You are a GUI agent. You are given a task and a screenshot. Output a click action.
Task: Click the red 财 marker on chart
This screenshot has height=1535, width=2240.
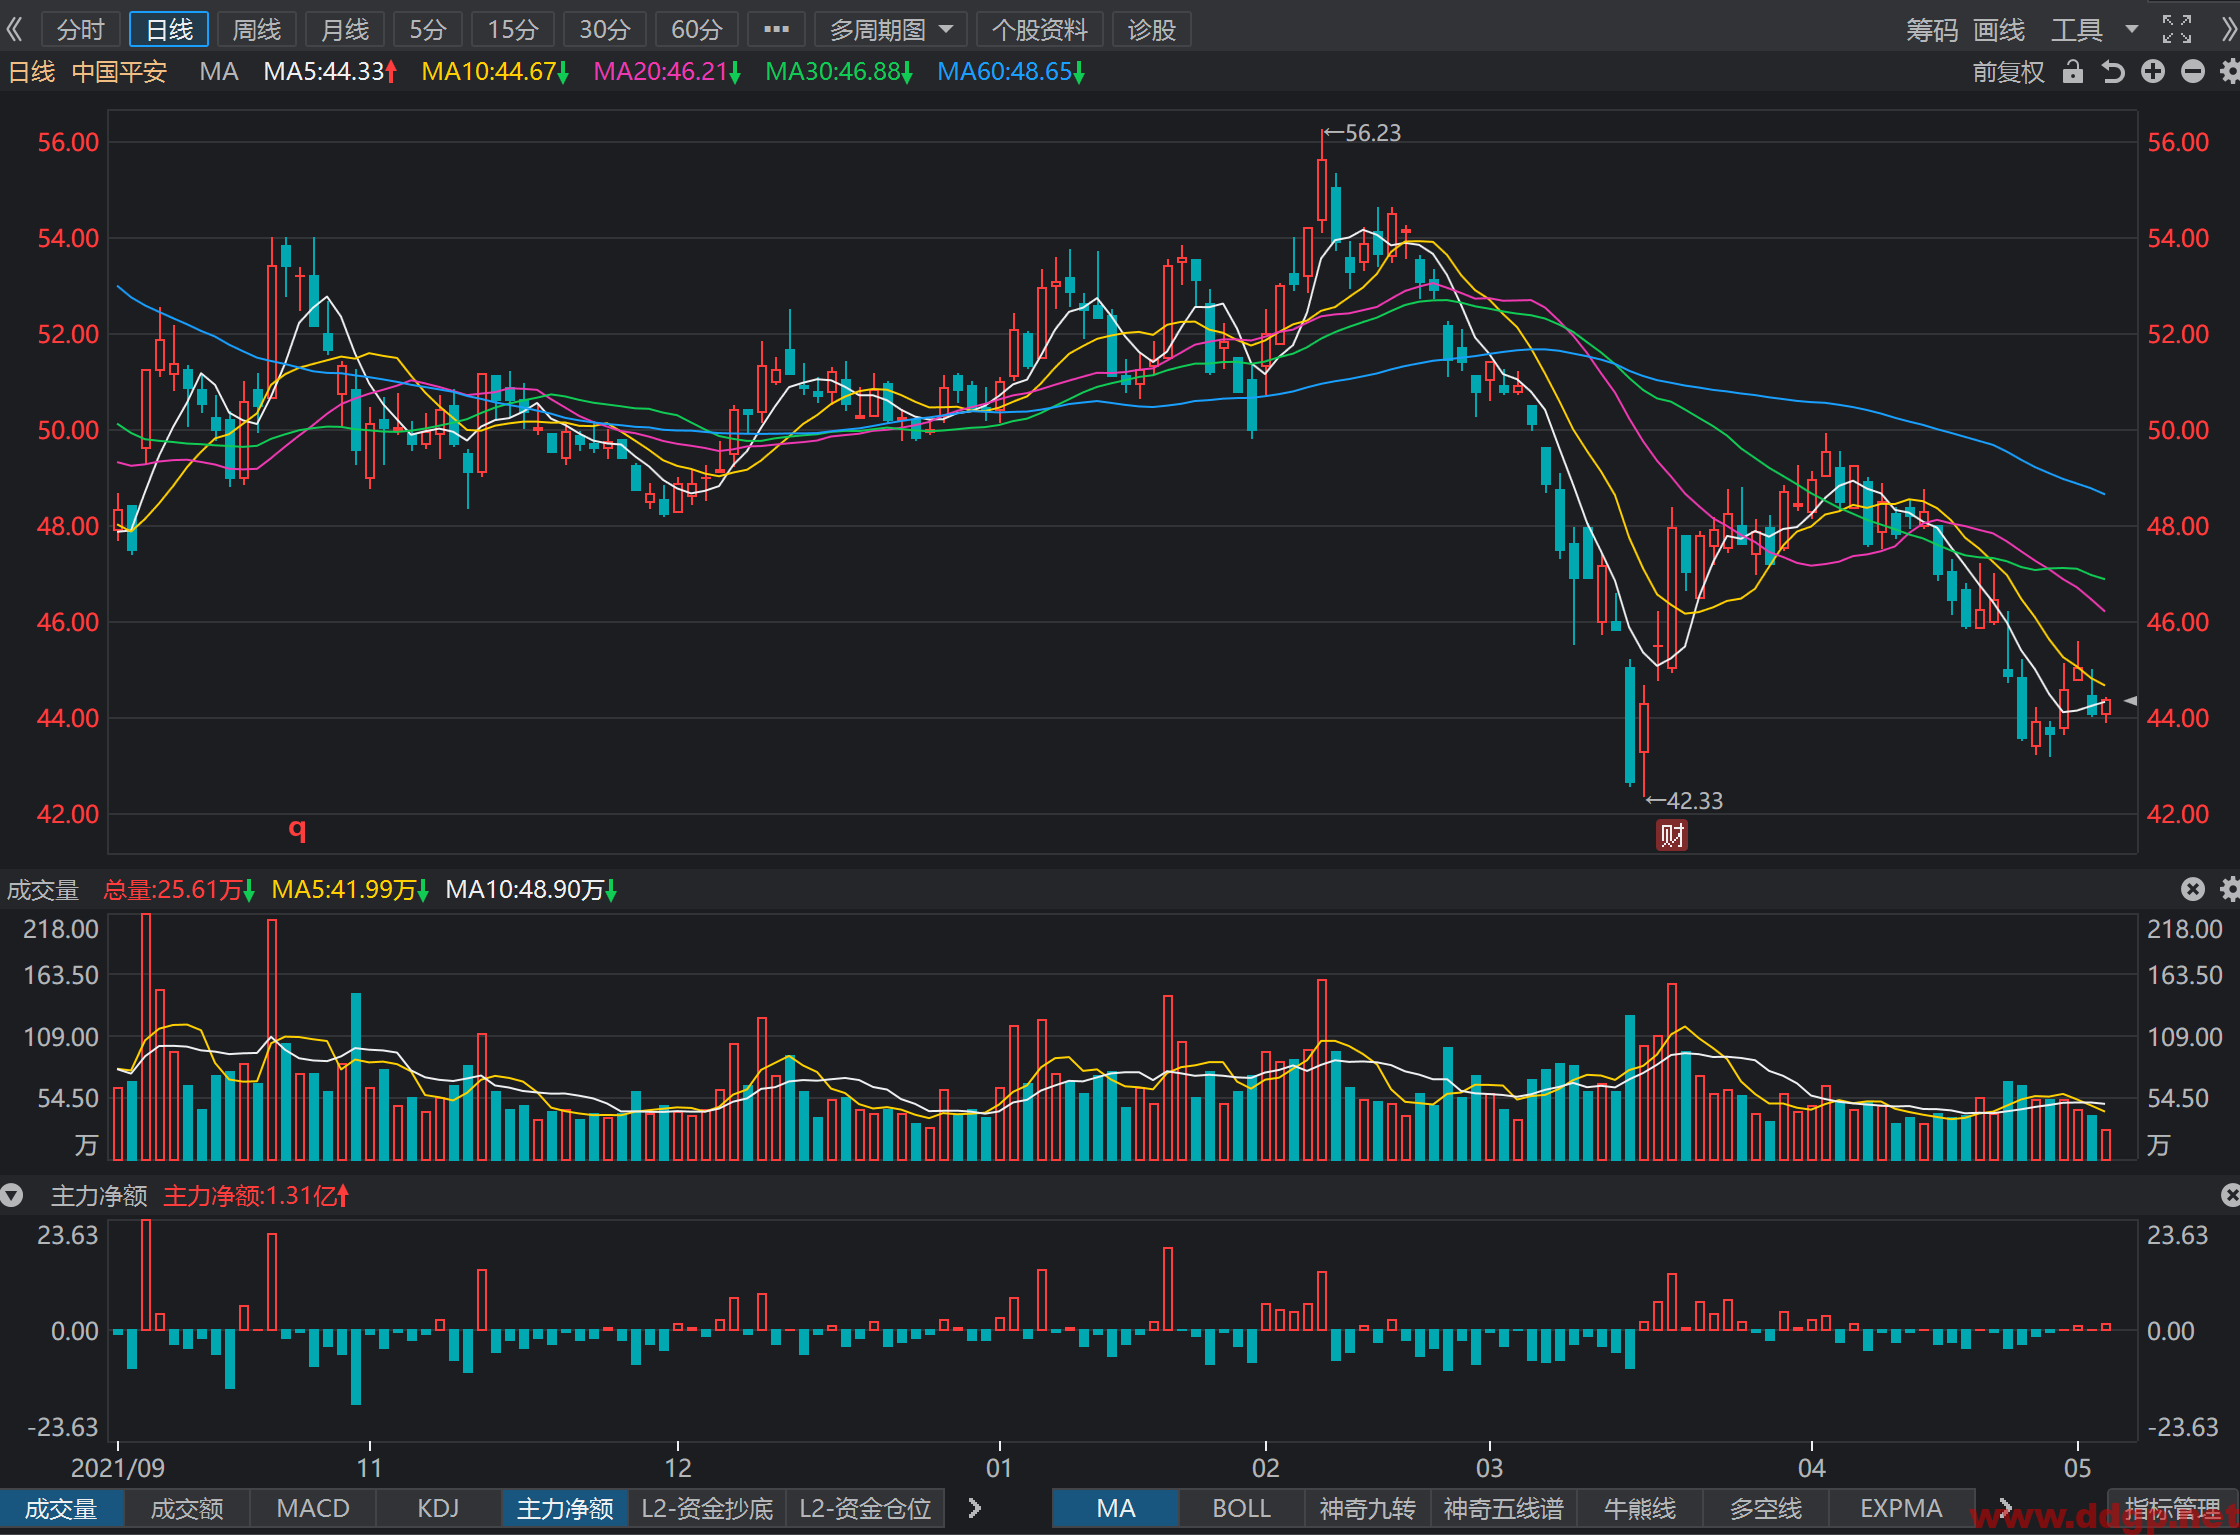(1672, 835)
